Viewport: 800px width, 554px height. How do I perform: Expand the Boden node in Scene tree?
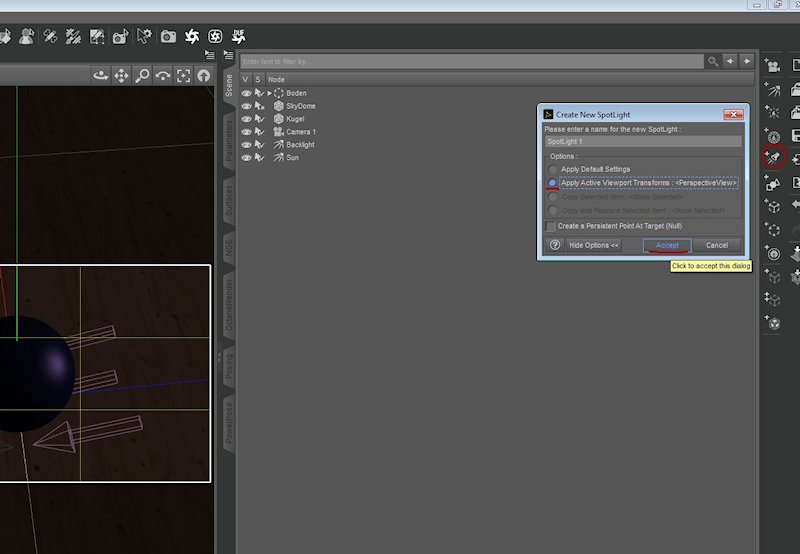tap(270, 93)
